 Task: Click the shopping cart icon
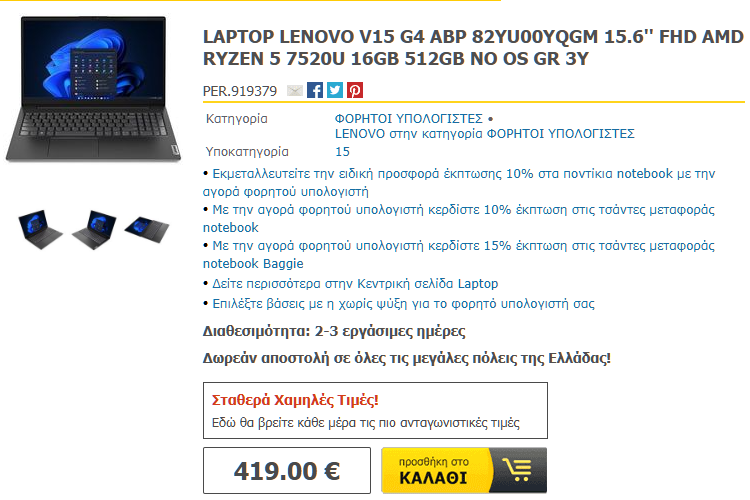point(517,470)
